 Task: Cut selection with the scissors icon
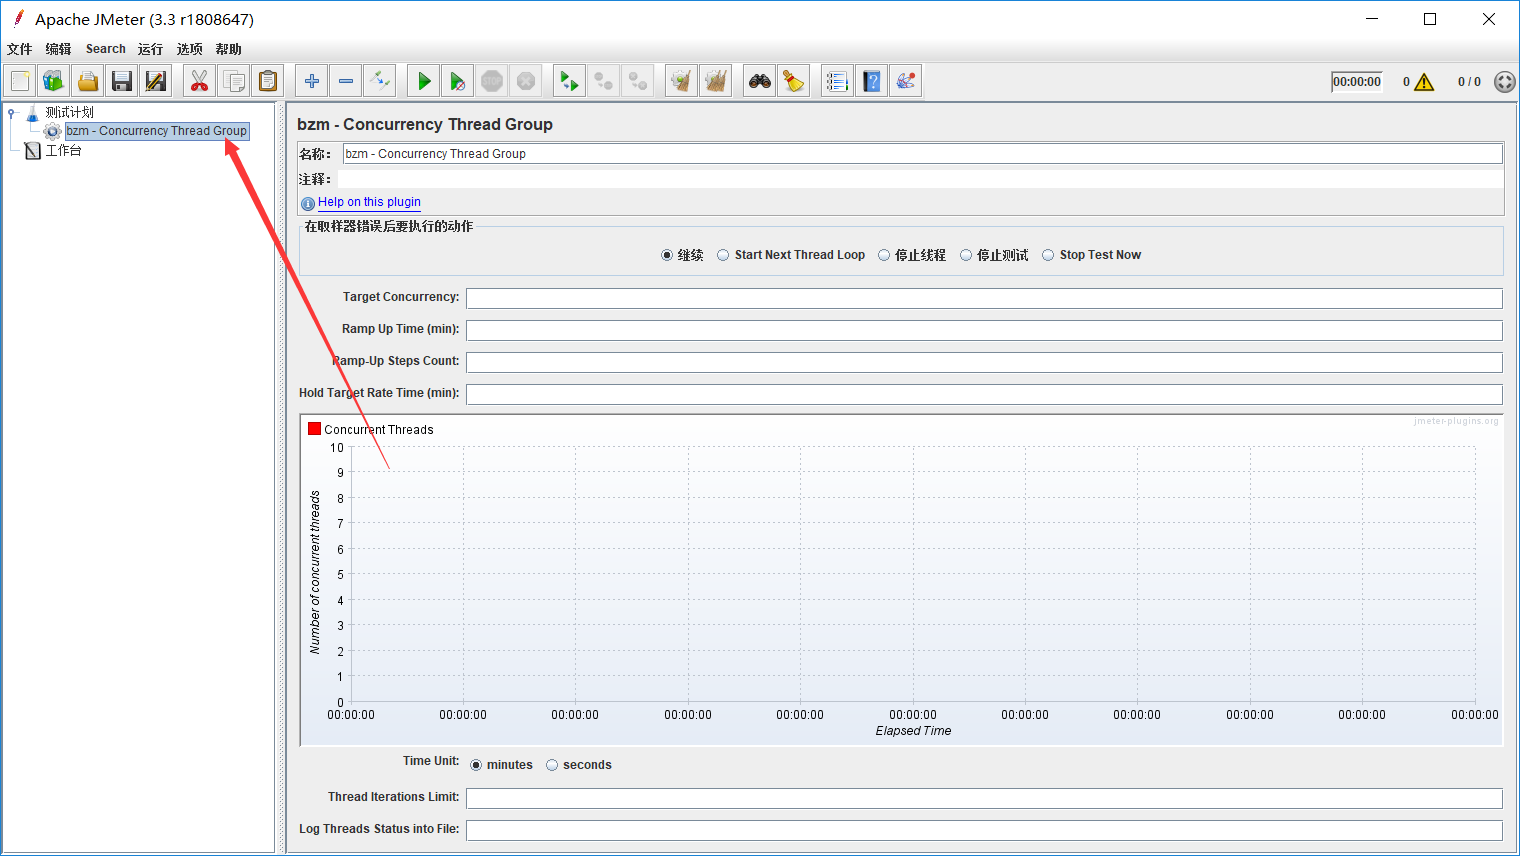tap(200, 81)
